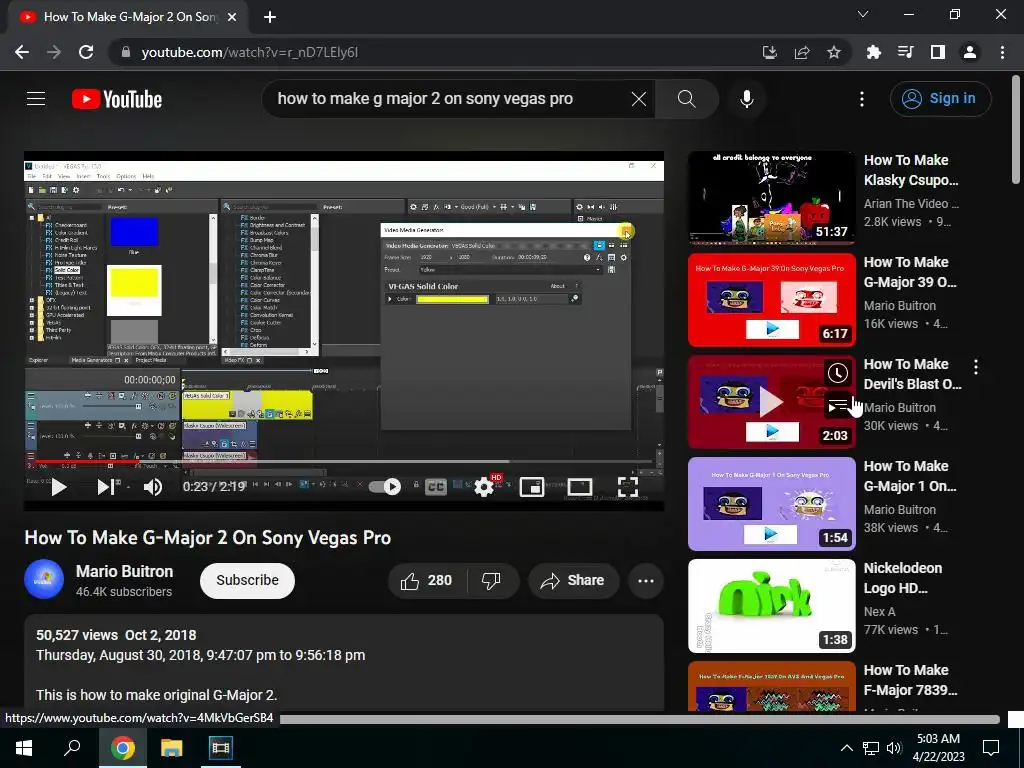Image resolution: width=1024 pixels, height=768 pixels.
Task: Show hidden system tray icons
Action: (846, 748)
